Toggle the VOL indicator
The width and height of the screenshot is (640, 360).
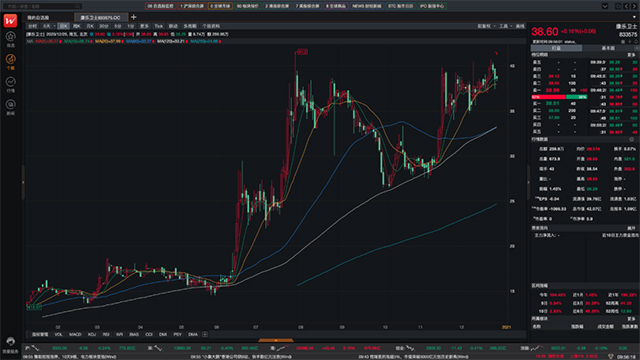click(x=58, y=334)
